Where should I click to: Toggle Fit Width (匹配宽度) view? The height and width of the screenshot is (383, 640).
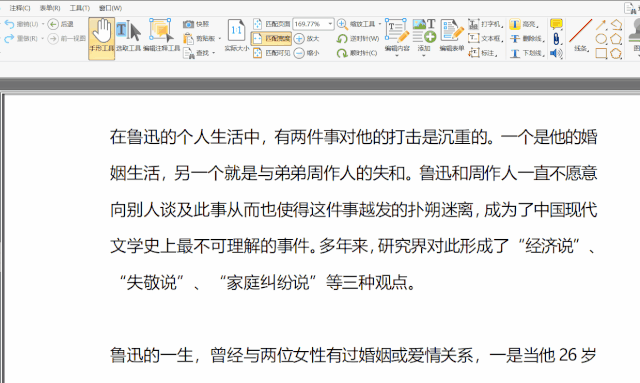click(271, 38)
